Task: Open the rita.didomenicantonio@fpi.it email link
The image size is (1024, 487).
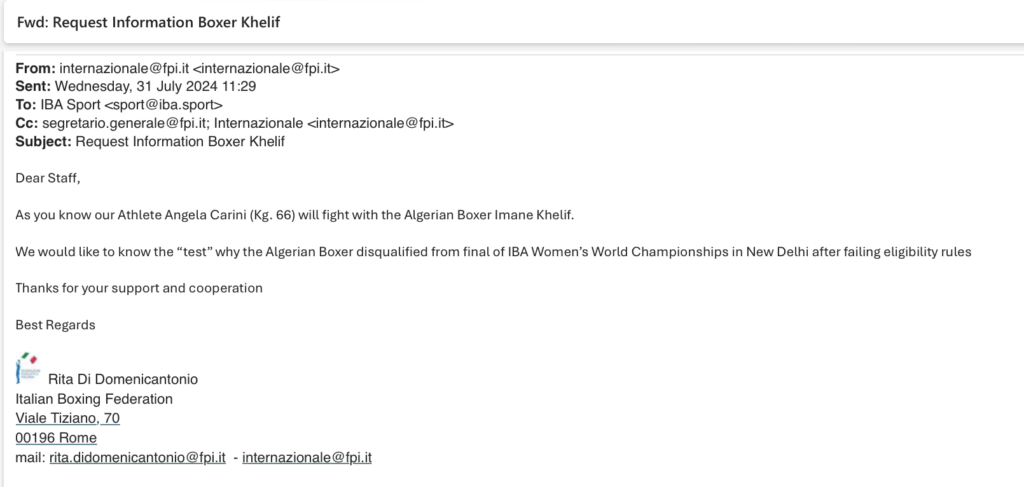Action: (137, 458)
